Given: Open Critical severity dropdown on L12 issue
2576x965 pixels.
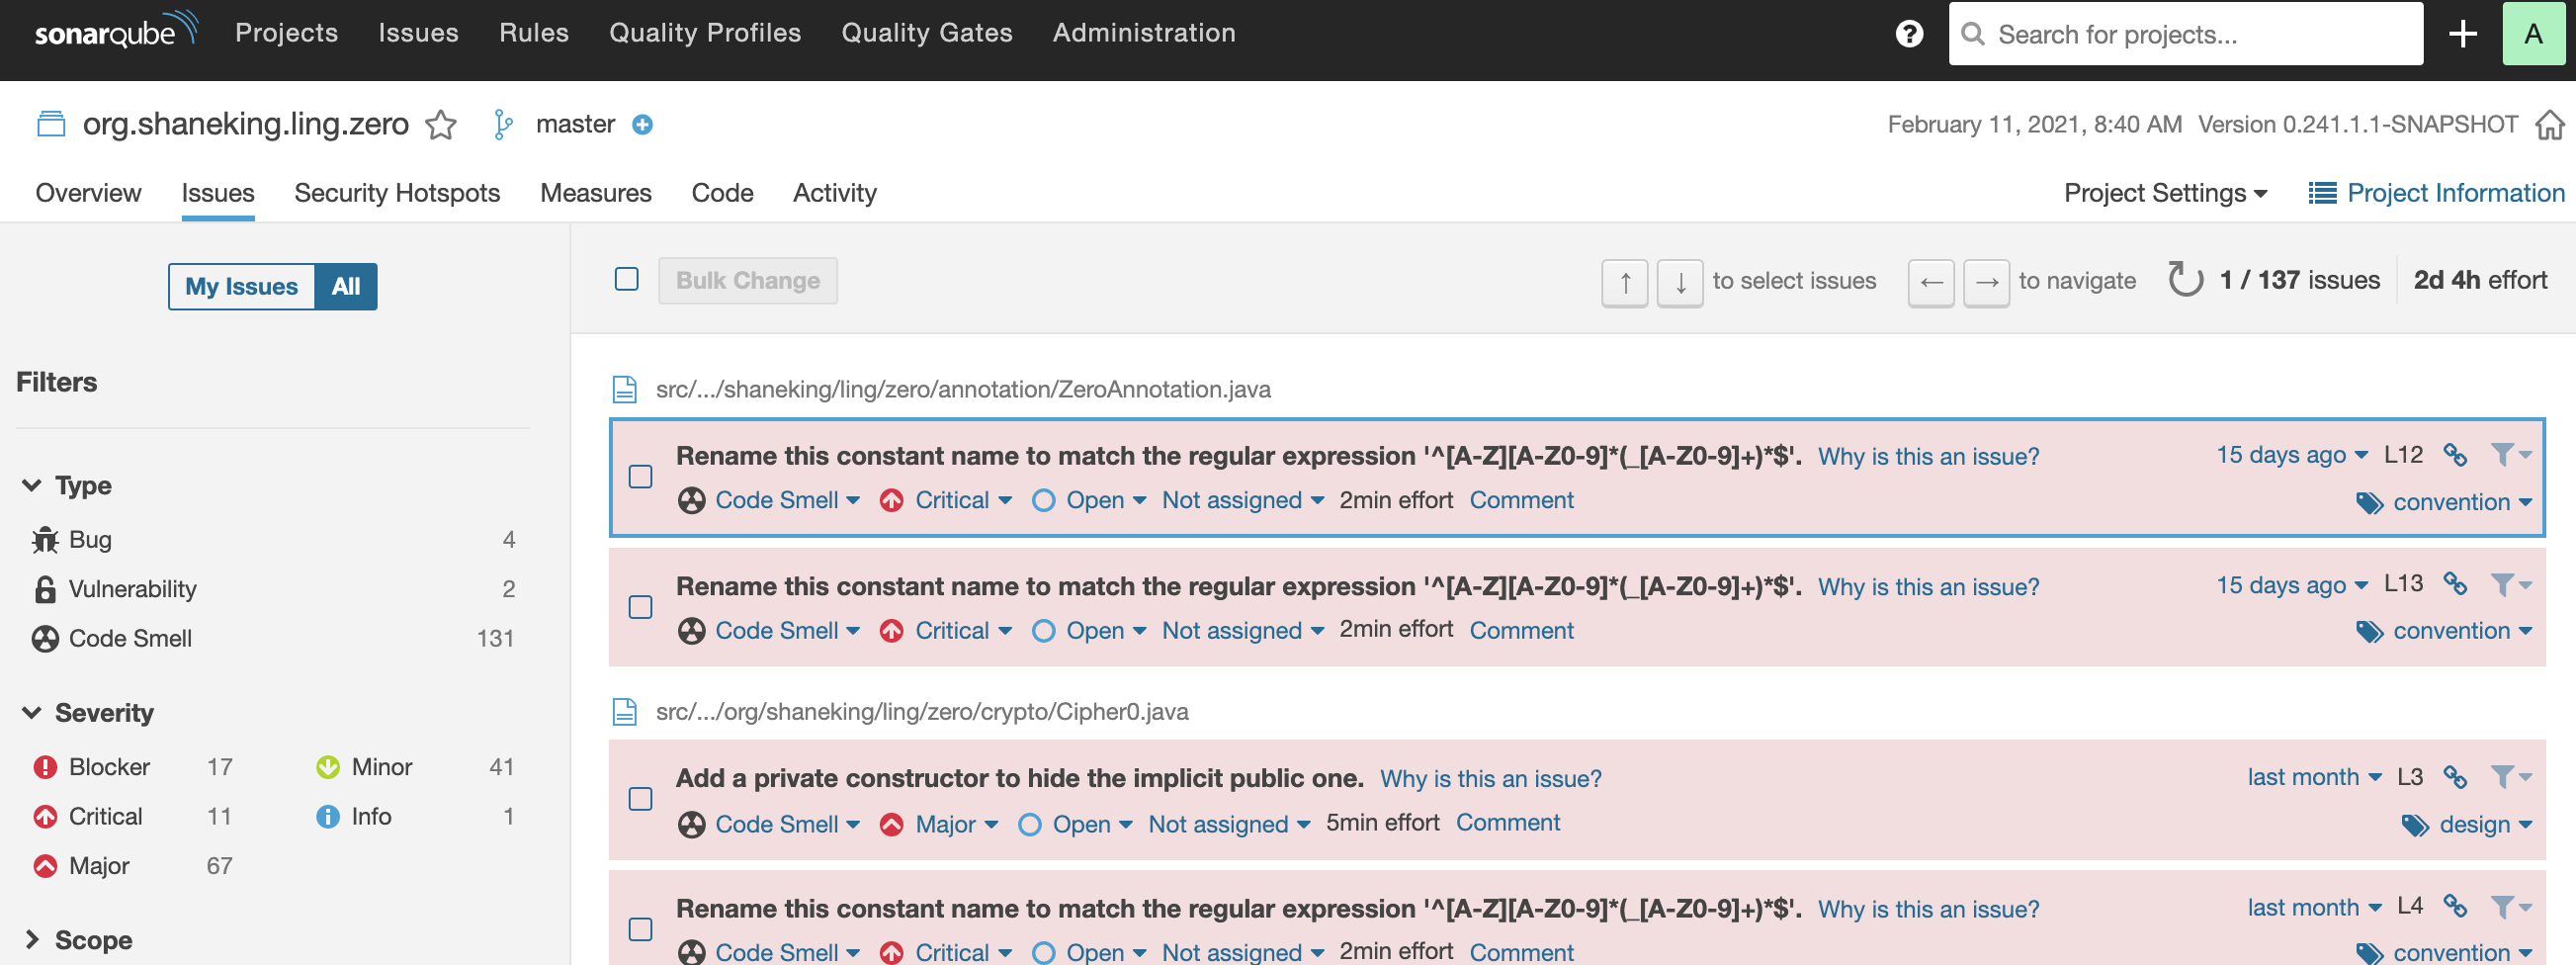Looking at the screenshot, I should click(946, 500).
